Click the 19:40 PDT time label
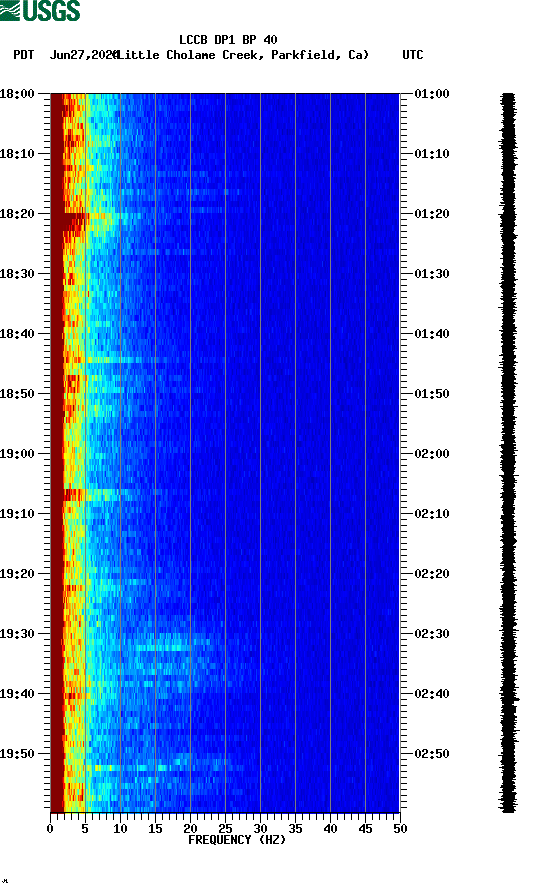This screenshot has height=892, width=552. coord(17,694)
